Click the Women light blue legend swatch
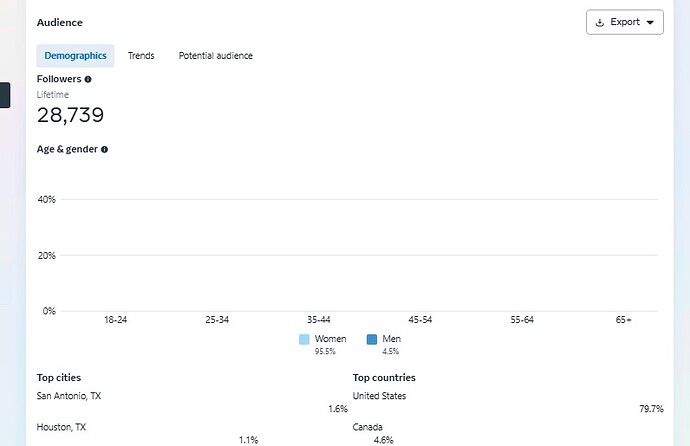690x446 pixels. click(x=304, y=340)
